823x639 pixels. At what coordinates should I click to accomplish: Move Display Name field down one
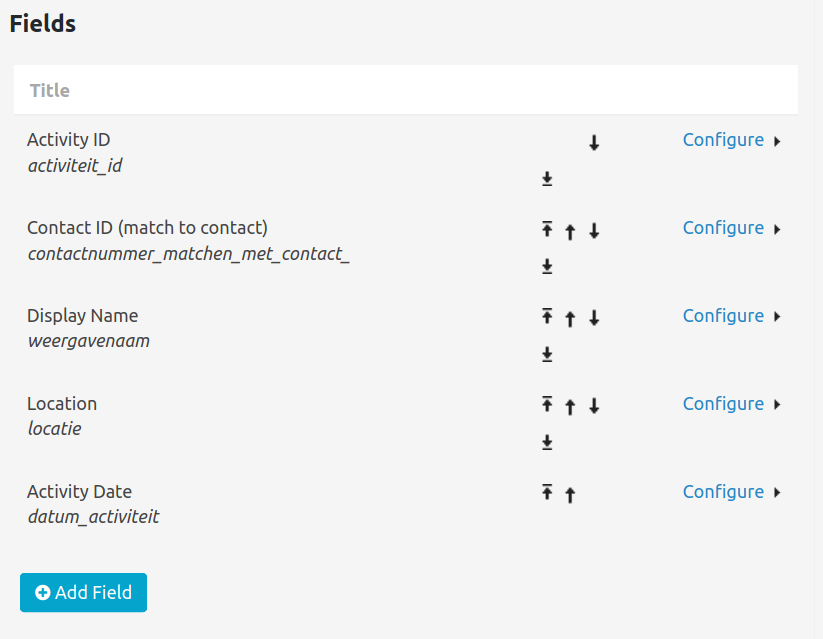(594, 318)
